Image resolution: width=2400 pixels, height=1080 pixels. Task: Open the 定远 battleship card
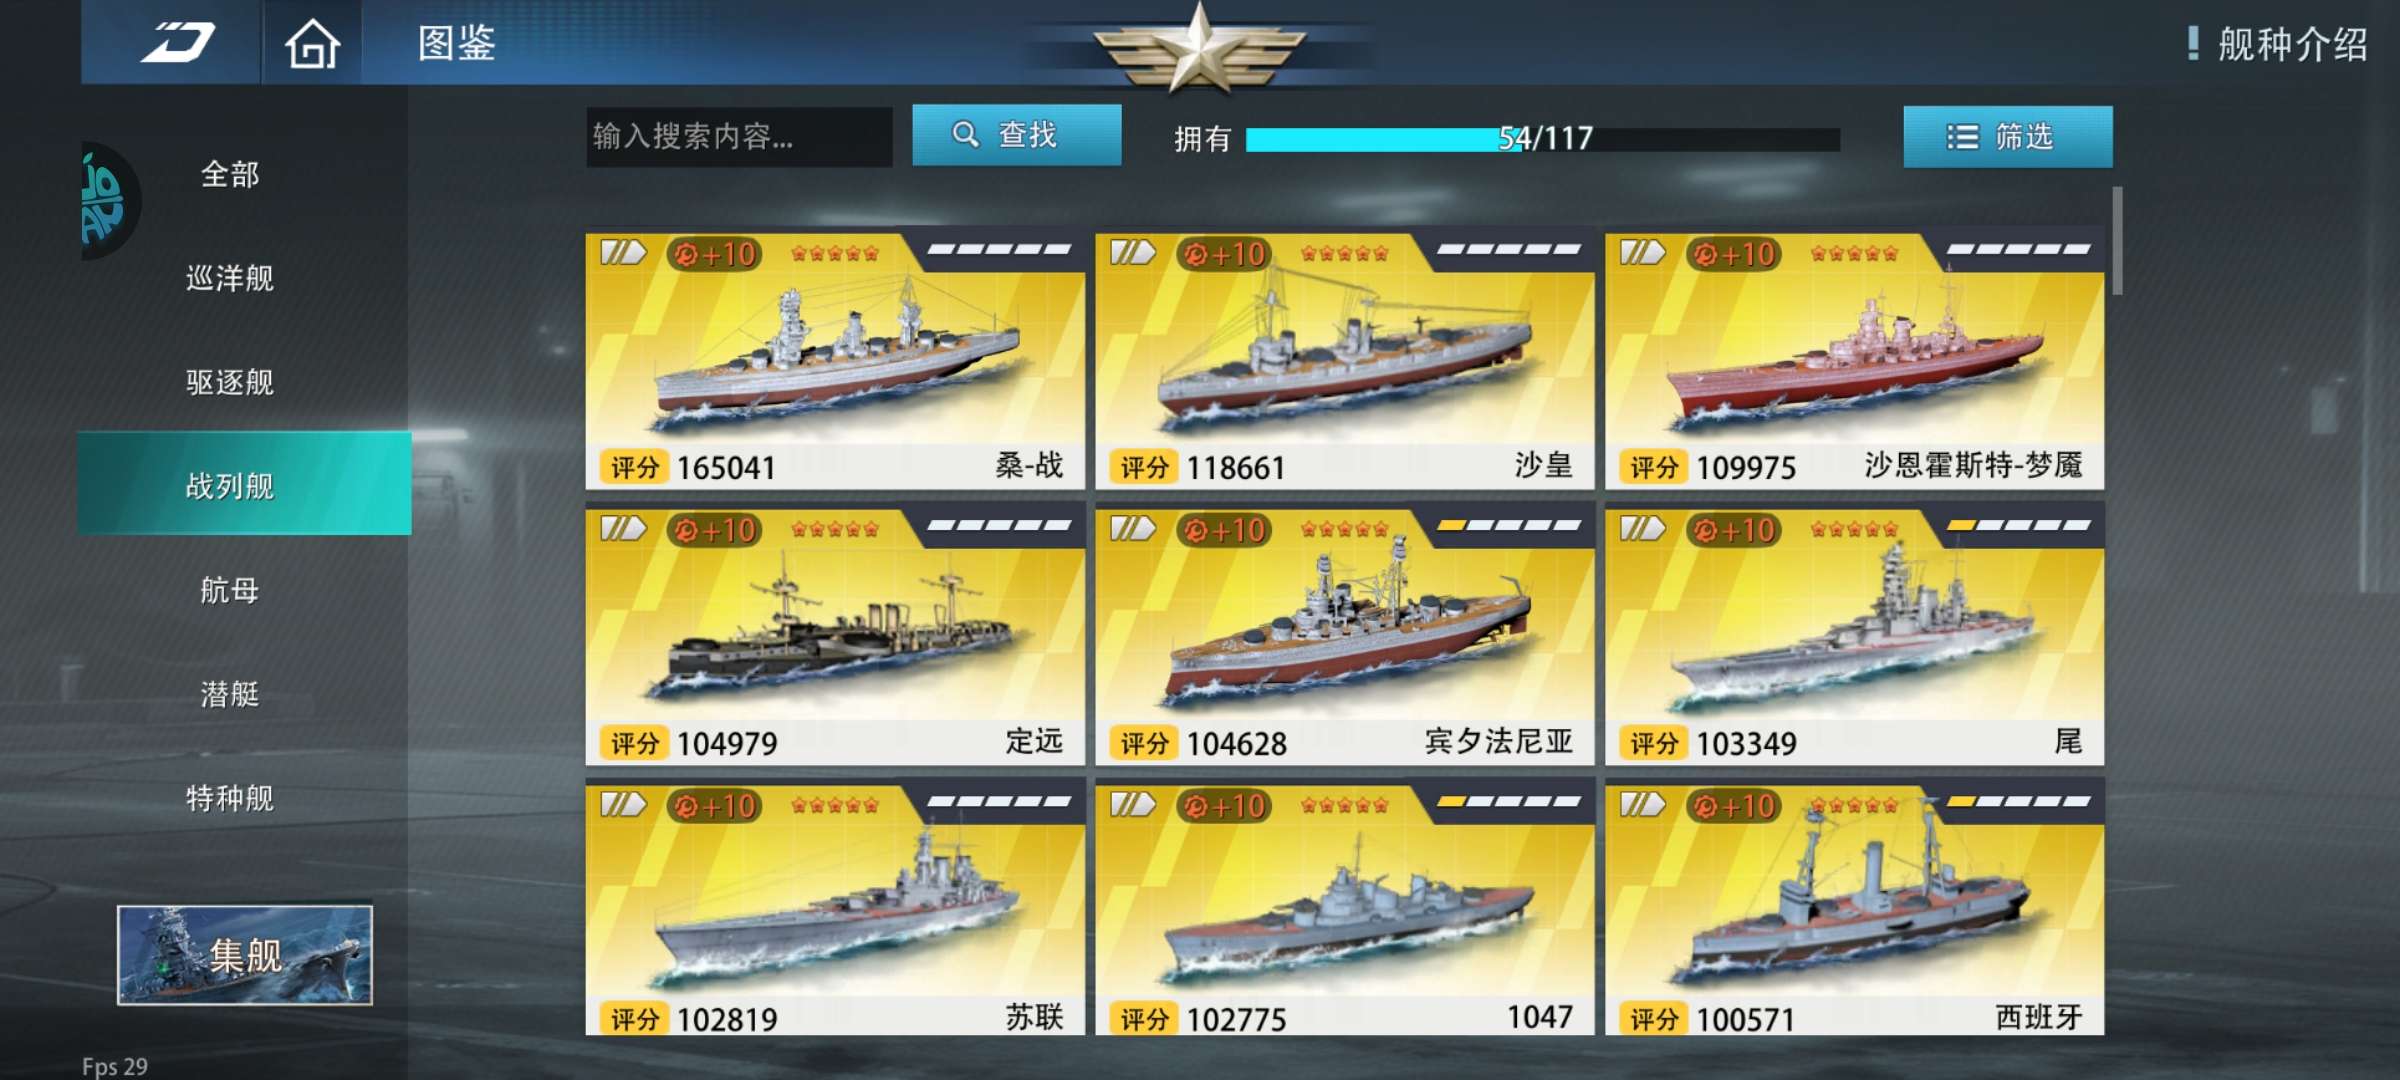point(835,636)
